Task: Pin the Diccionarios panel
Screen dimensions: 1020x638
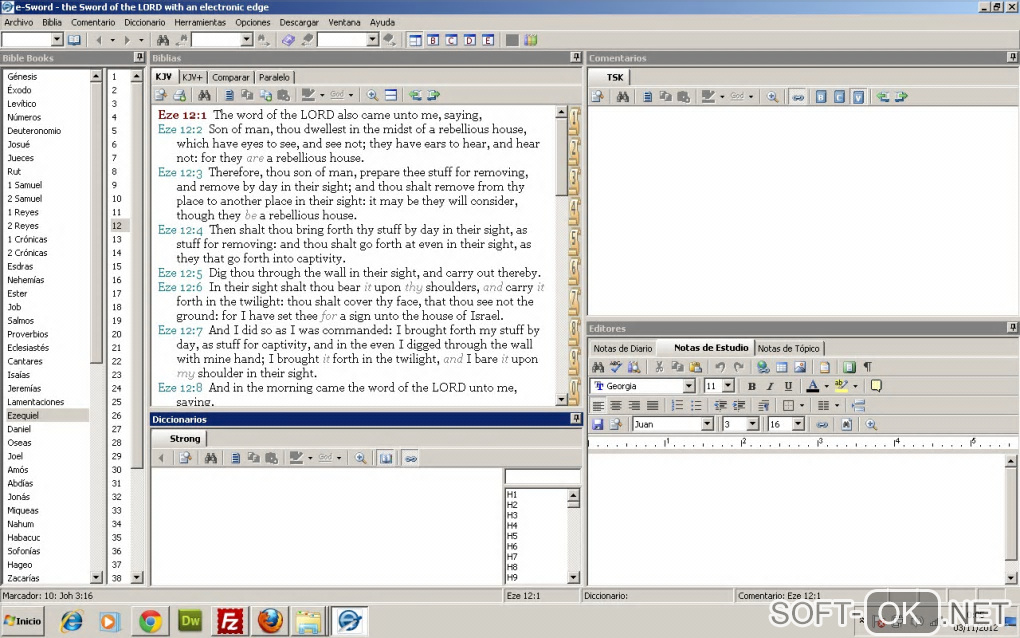Action: click(576, 419)
